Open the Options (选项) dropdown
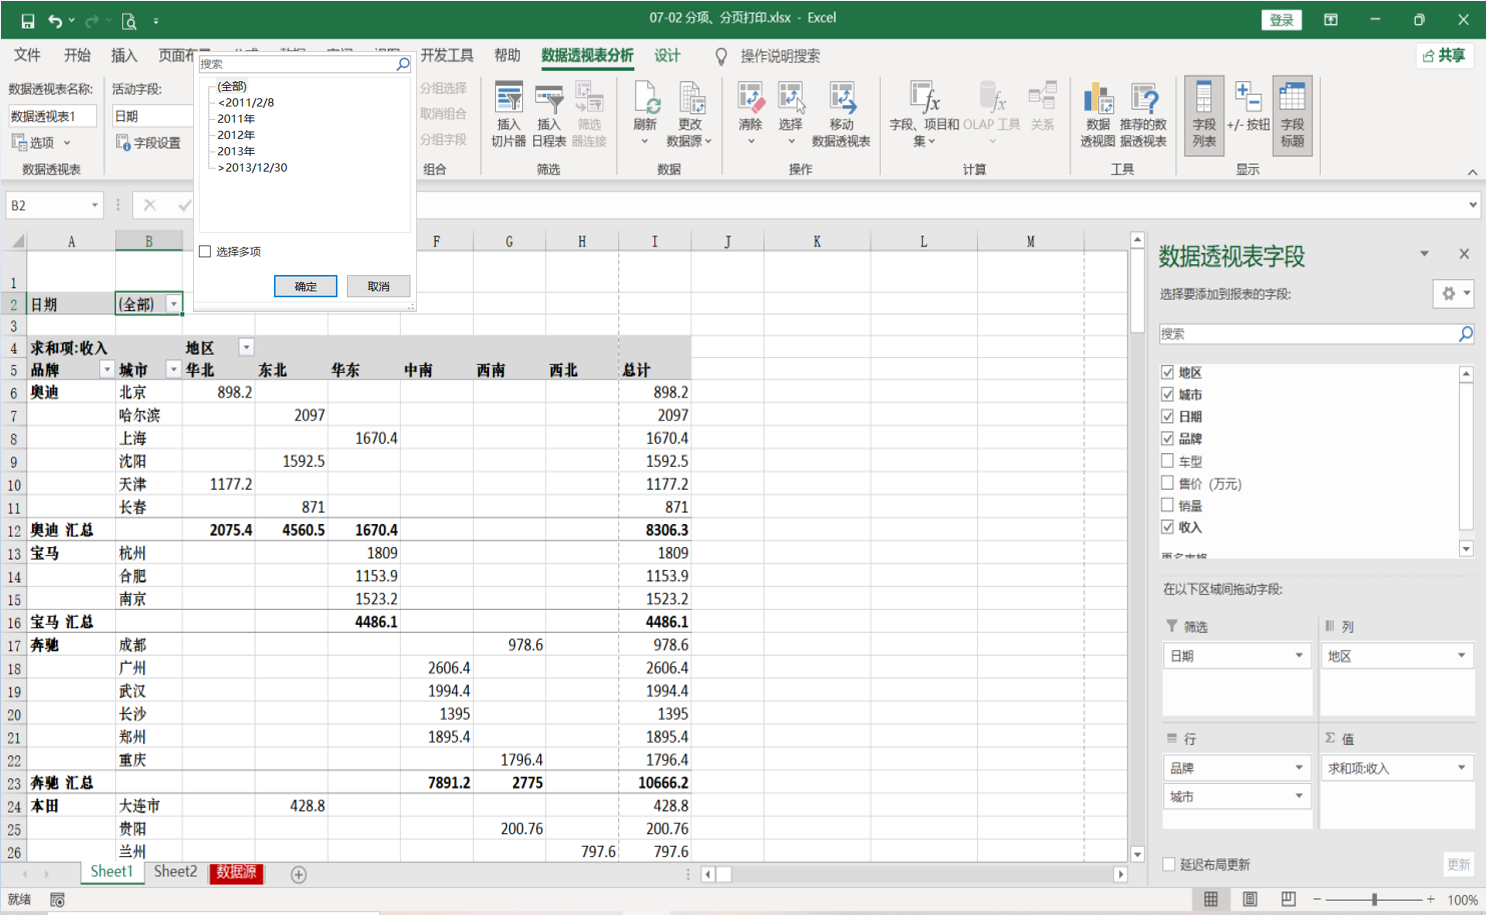 [x=41, y=143]
